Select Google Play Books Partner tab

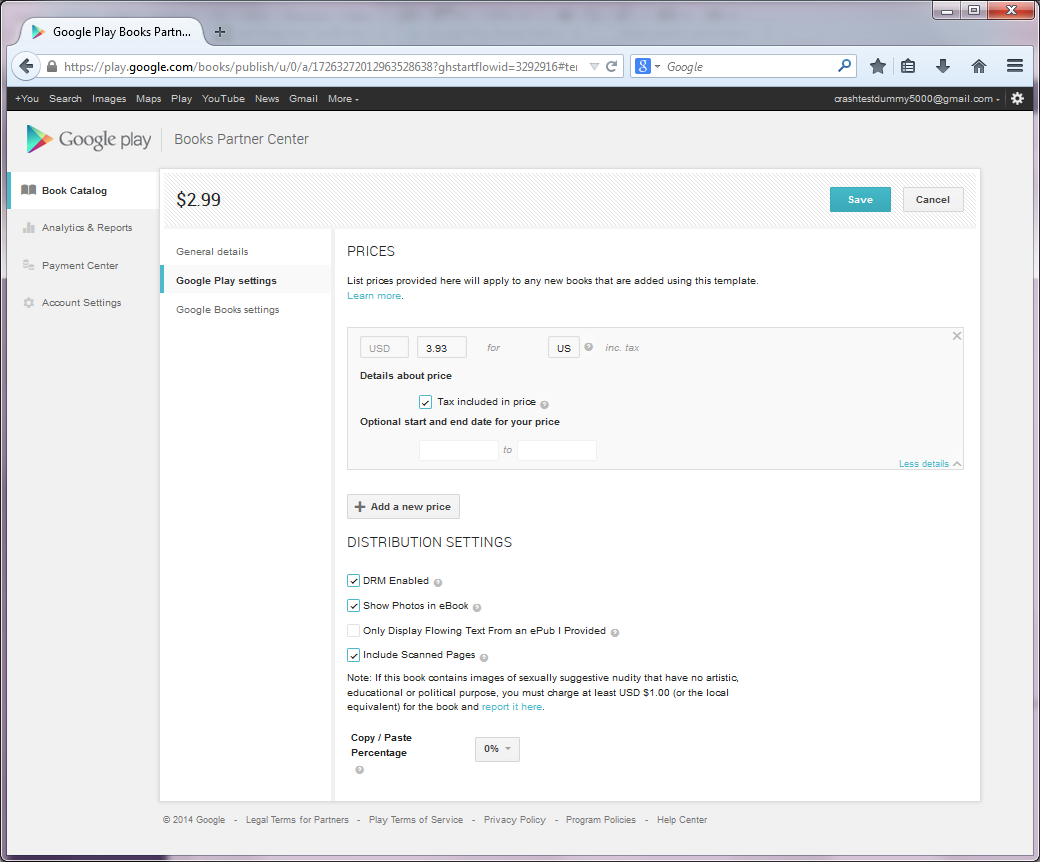coord(111,32)
